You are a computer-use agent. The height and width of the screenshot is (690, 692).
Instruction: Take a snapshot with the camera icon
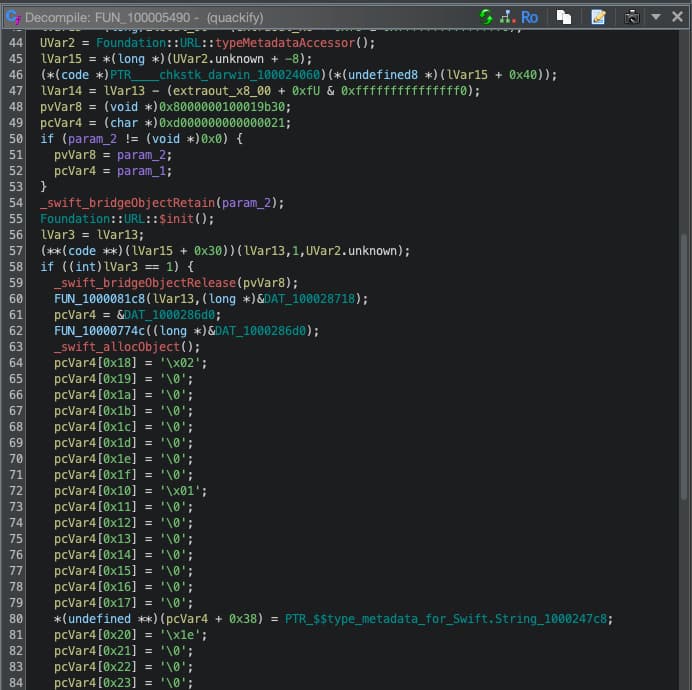632,17
